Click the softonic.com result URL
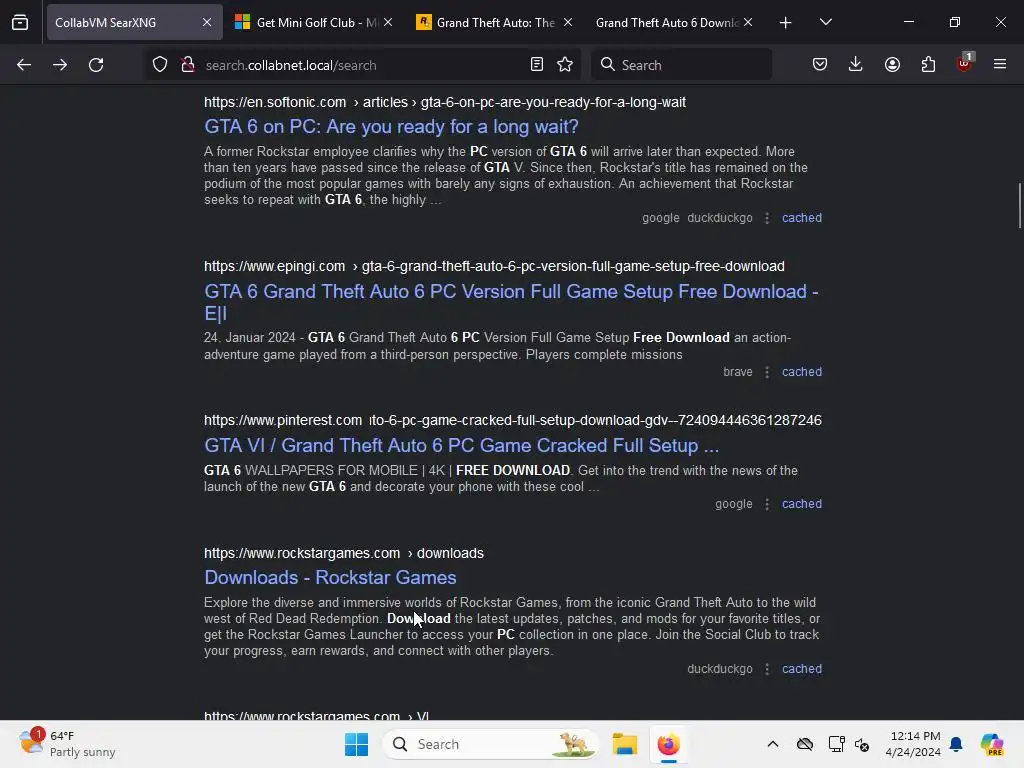The width and height of the screenshot is (1024, 768). coord(445,103)
